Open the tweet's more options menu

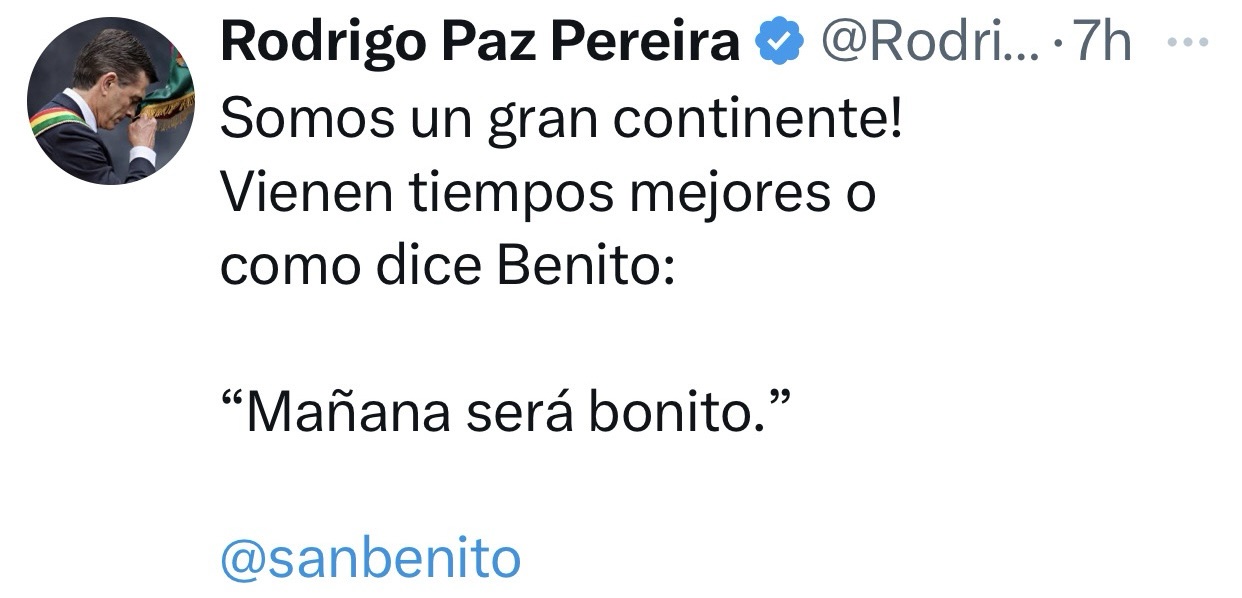1188,42
